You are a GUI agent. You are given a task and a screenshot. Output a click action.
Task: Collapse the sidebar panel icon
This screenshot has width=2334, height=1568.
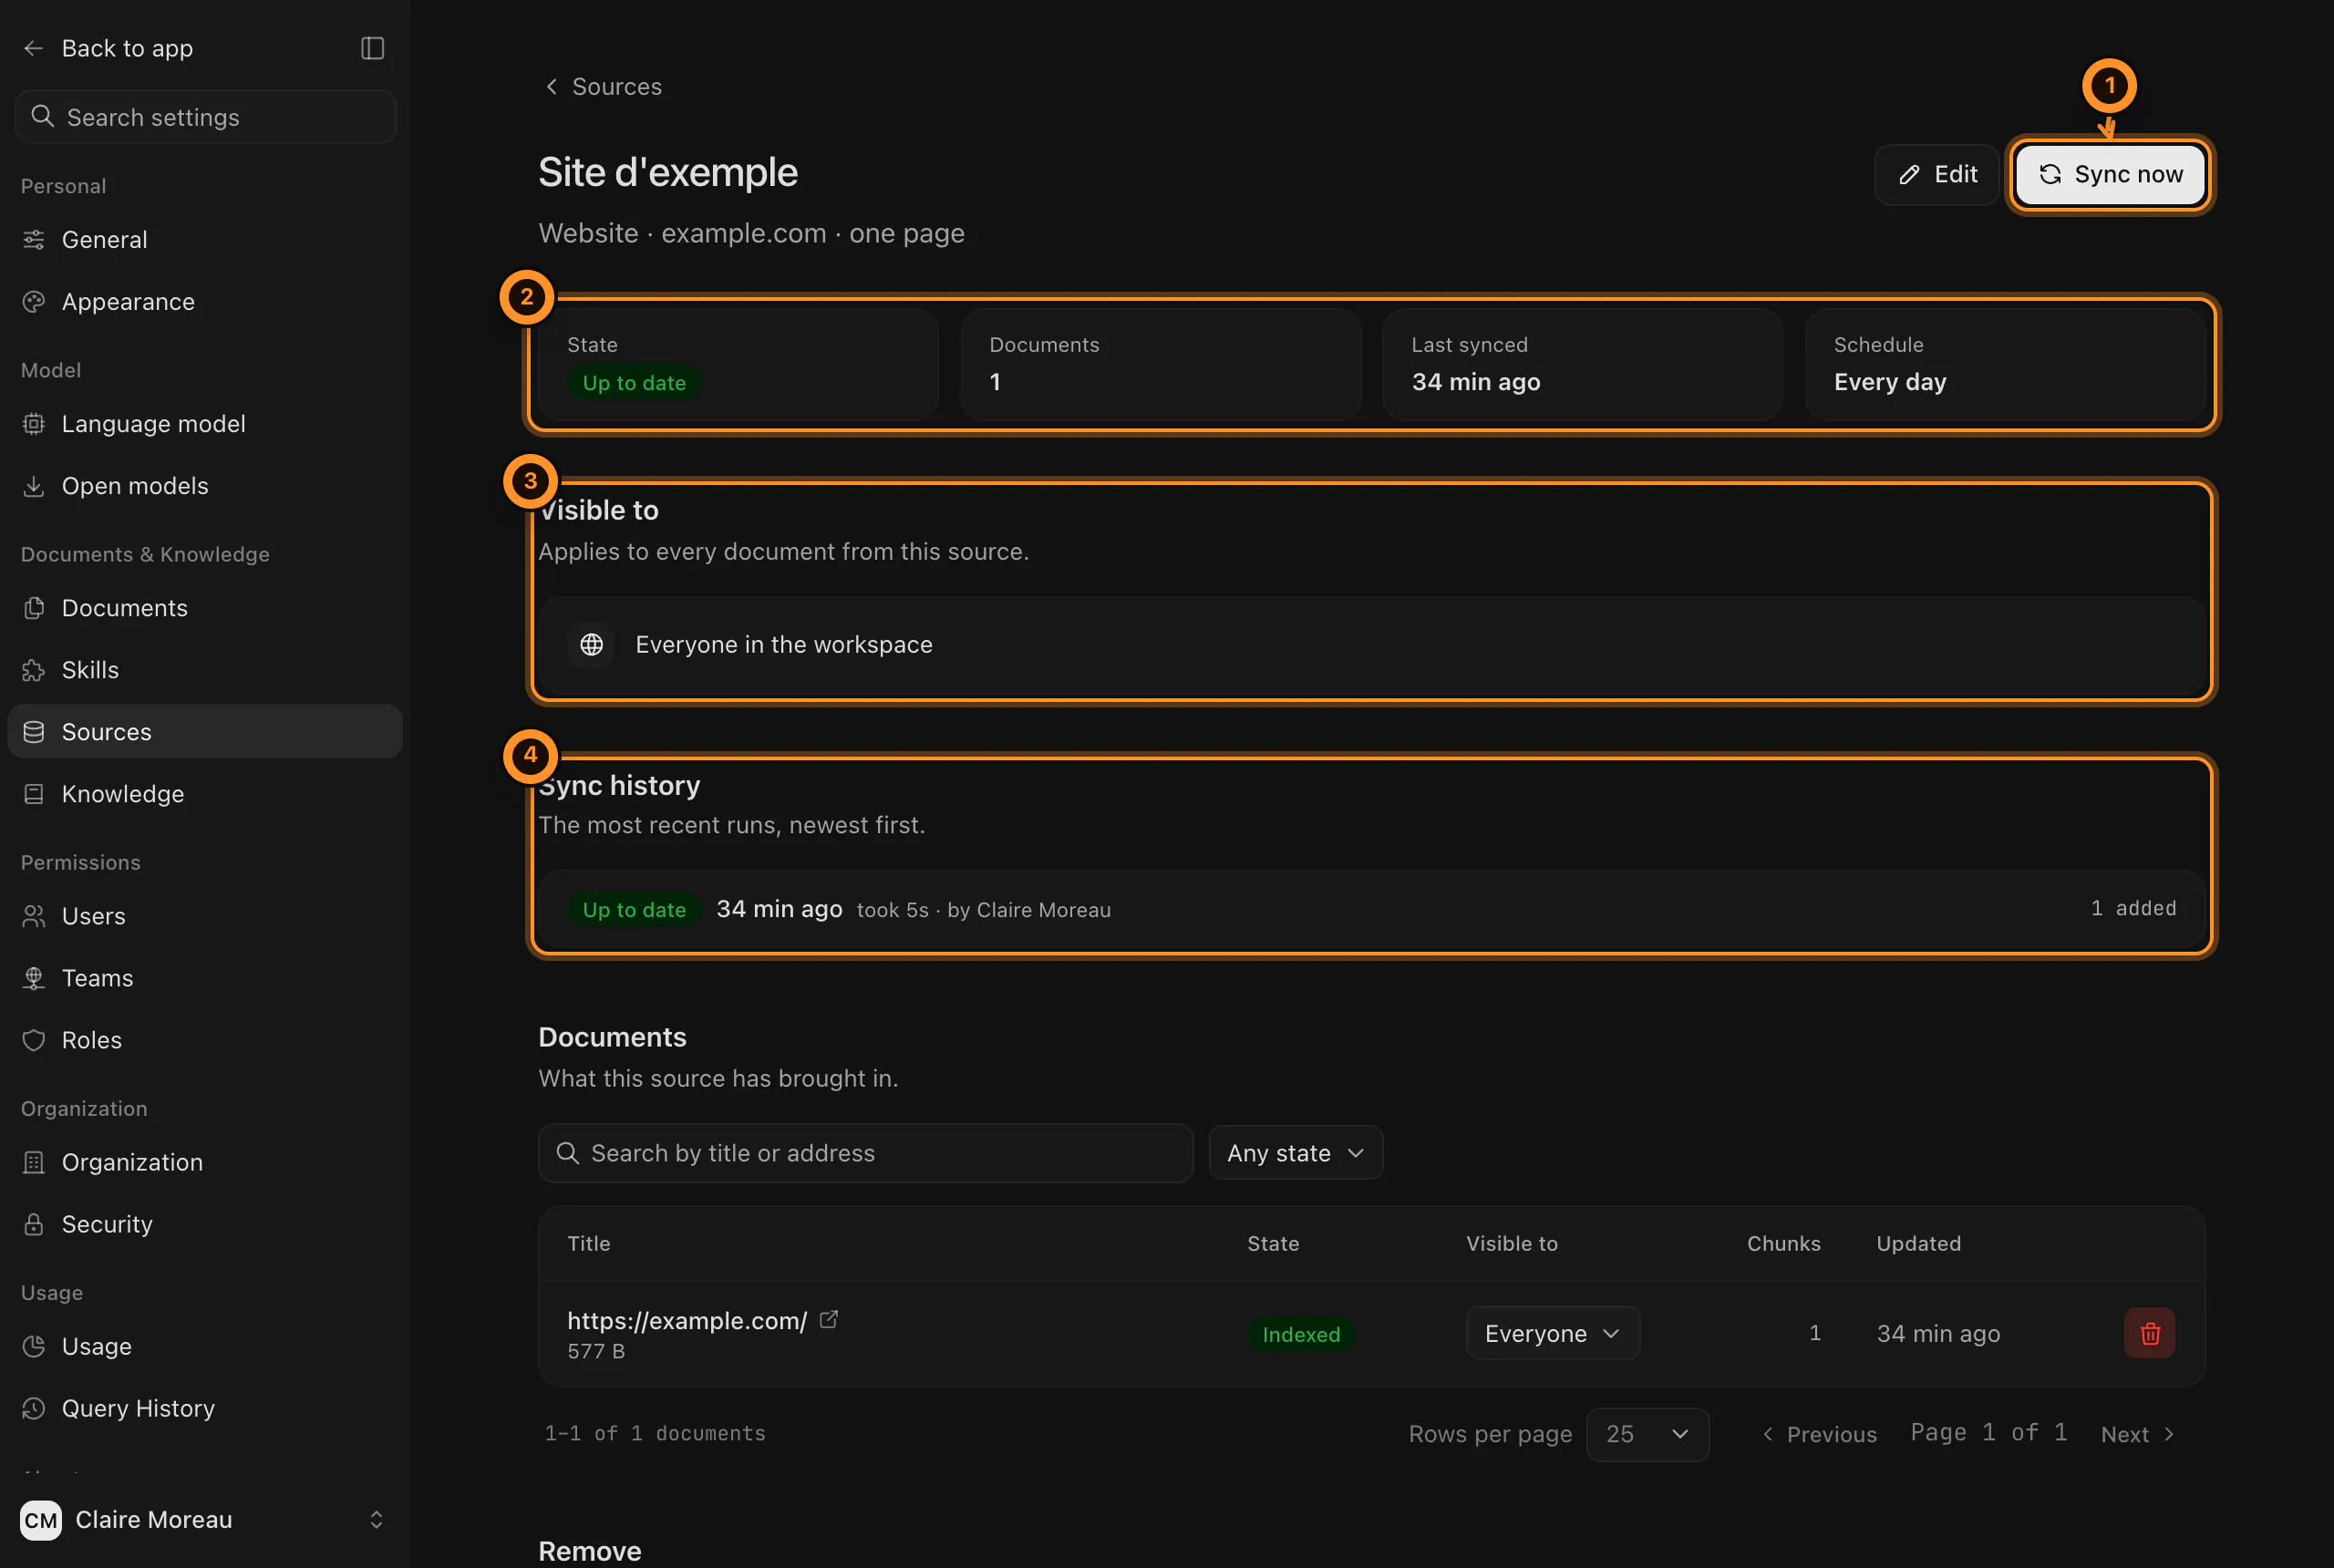(x=372, y=48)
